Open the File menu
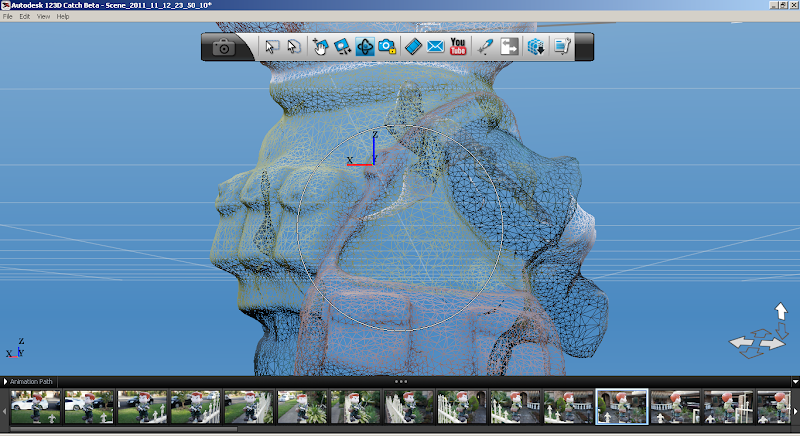Viewport: 800px width, 436px height. coord(8,17)
